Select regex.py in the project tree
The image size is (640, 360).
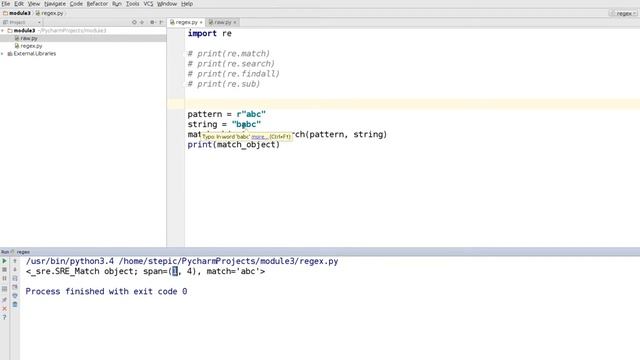[28, 46]
